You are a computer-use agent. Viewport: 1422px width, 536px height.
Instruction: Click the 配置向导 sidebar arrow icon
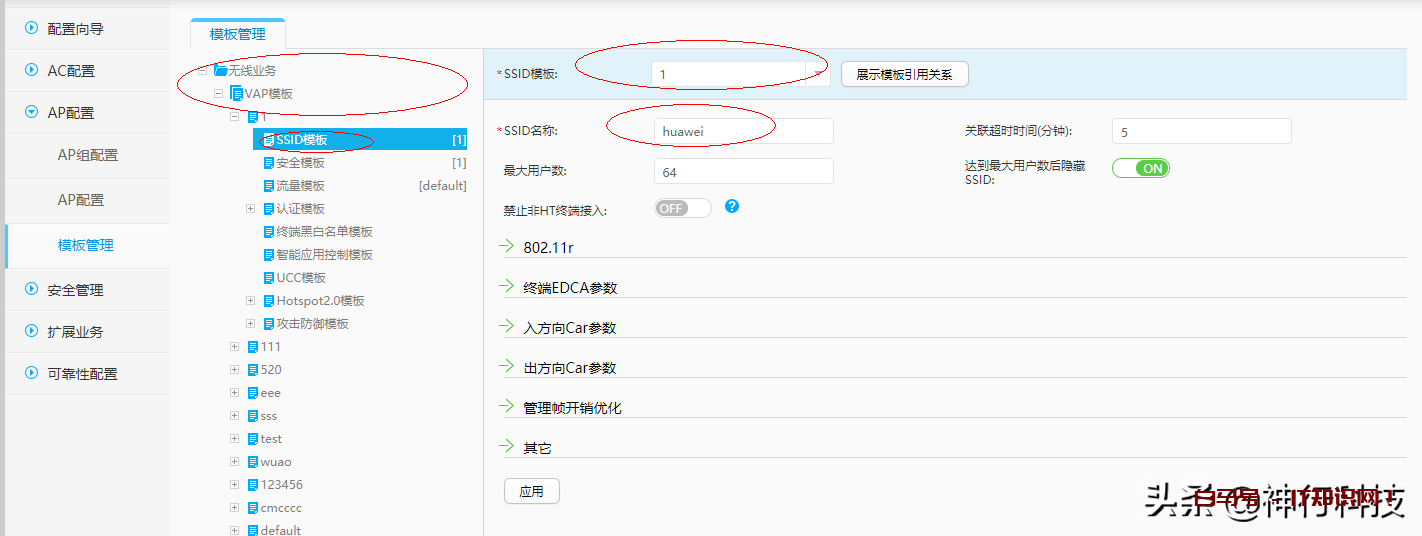pos(32,29)
